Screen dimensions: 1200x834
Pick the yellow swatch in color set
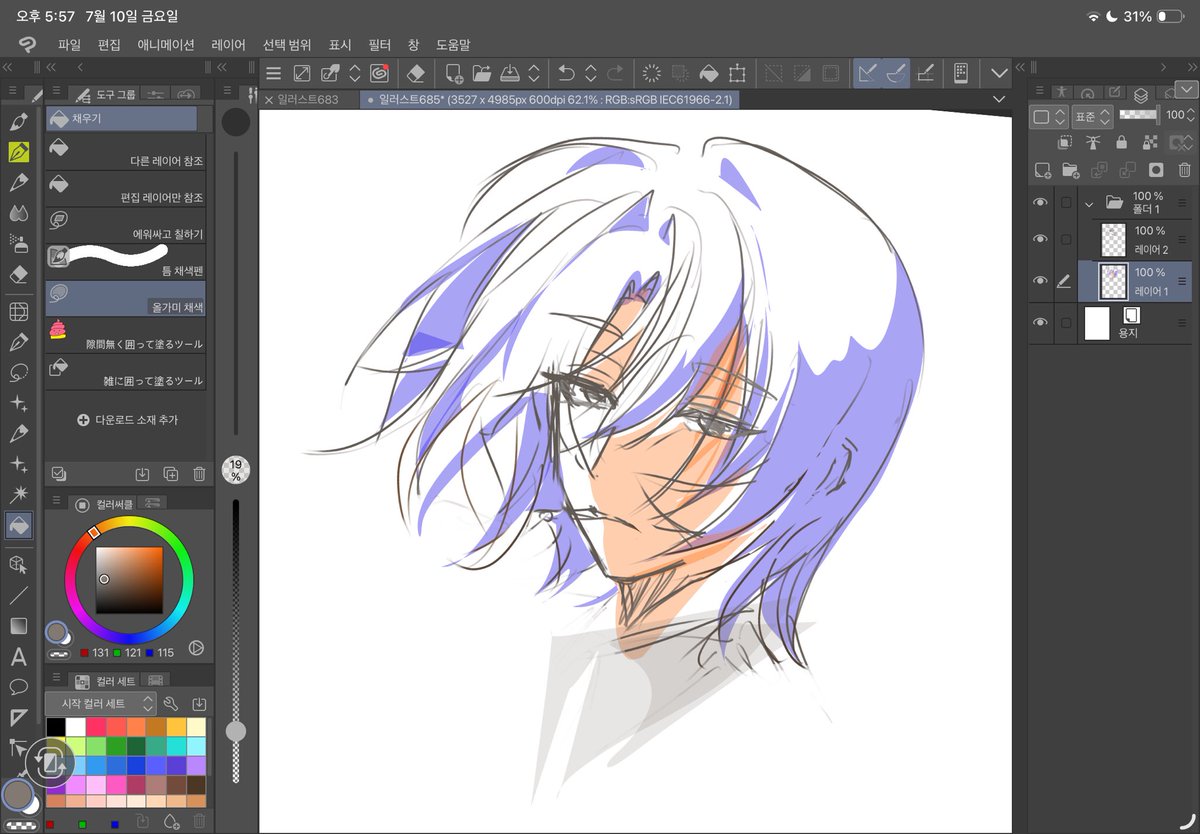click(x=174, y=727)
